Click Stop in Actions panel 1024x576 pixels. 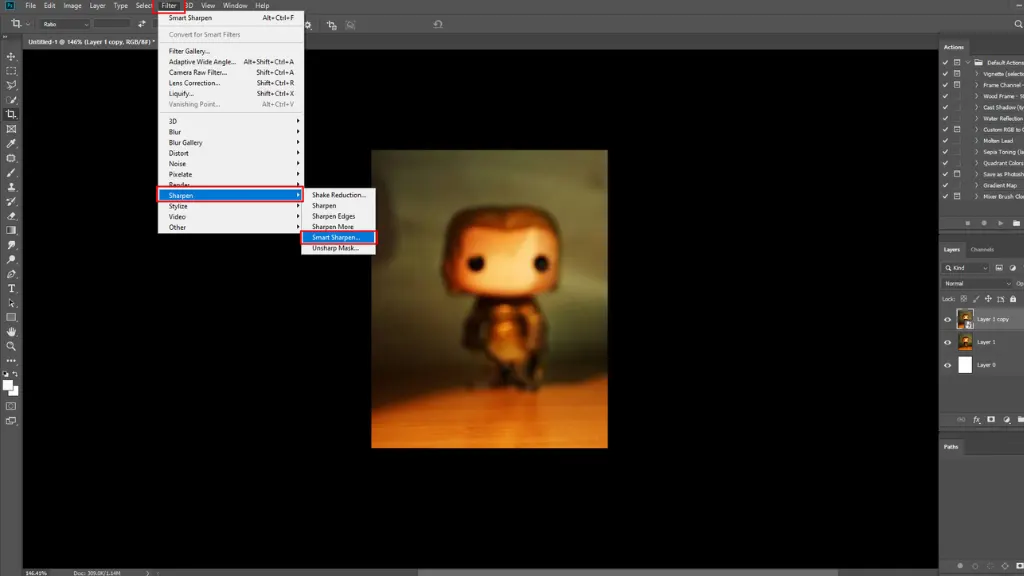coord(968,223)
